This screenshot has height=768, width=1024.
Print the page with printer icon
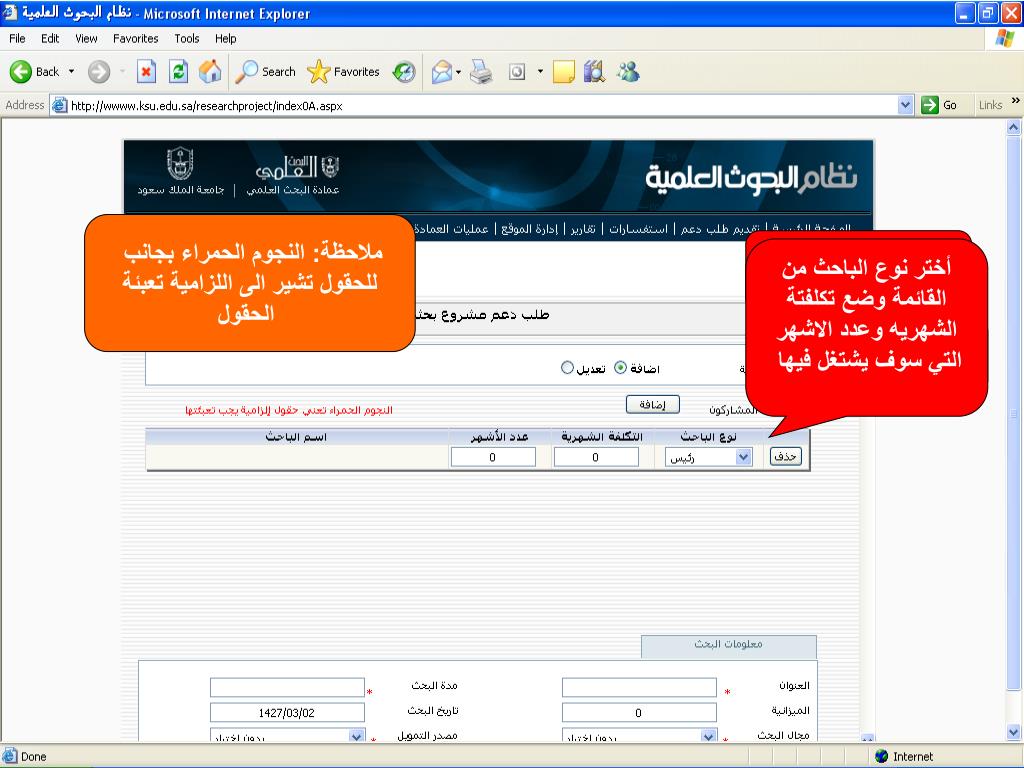click(481, 72)
